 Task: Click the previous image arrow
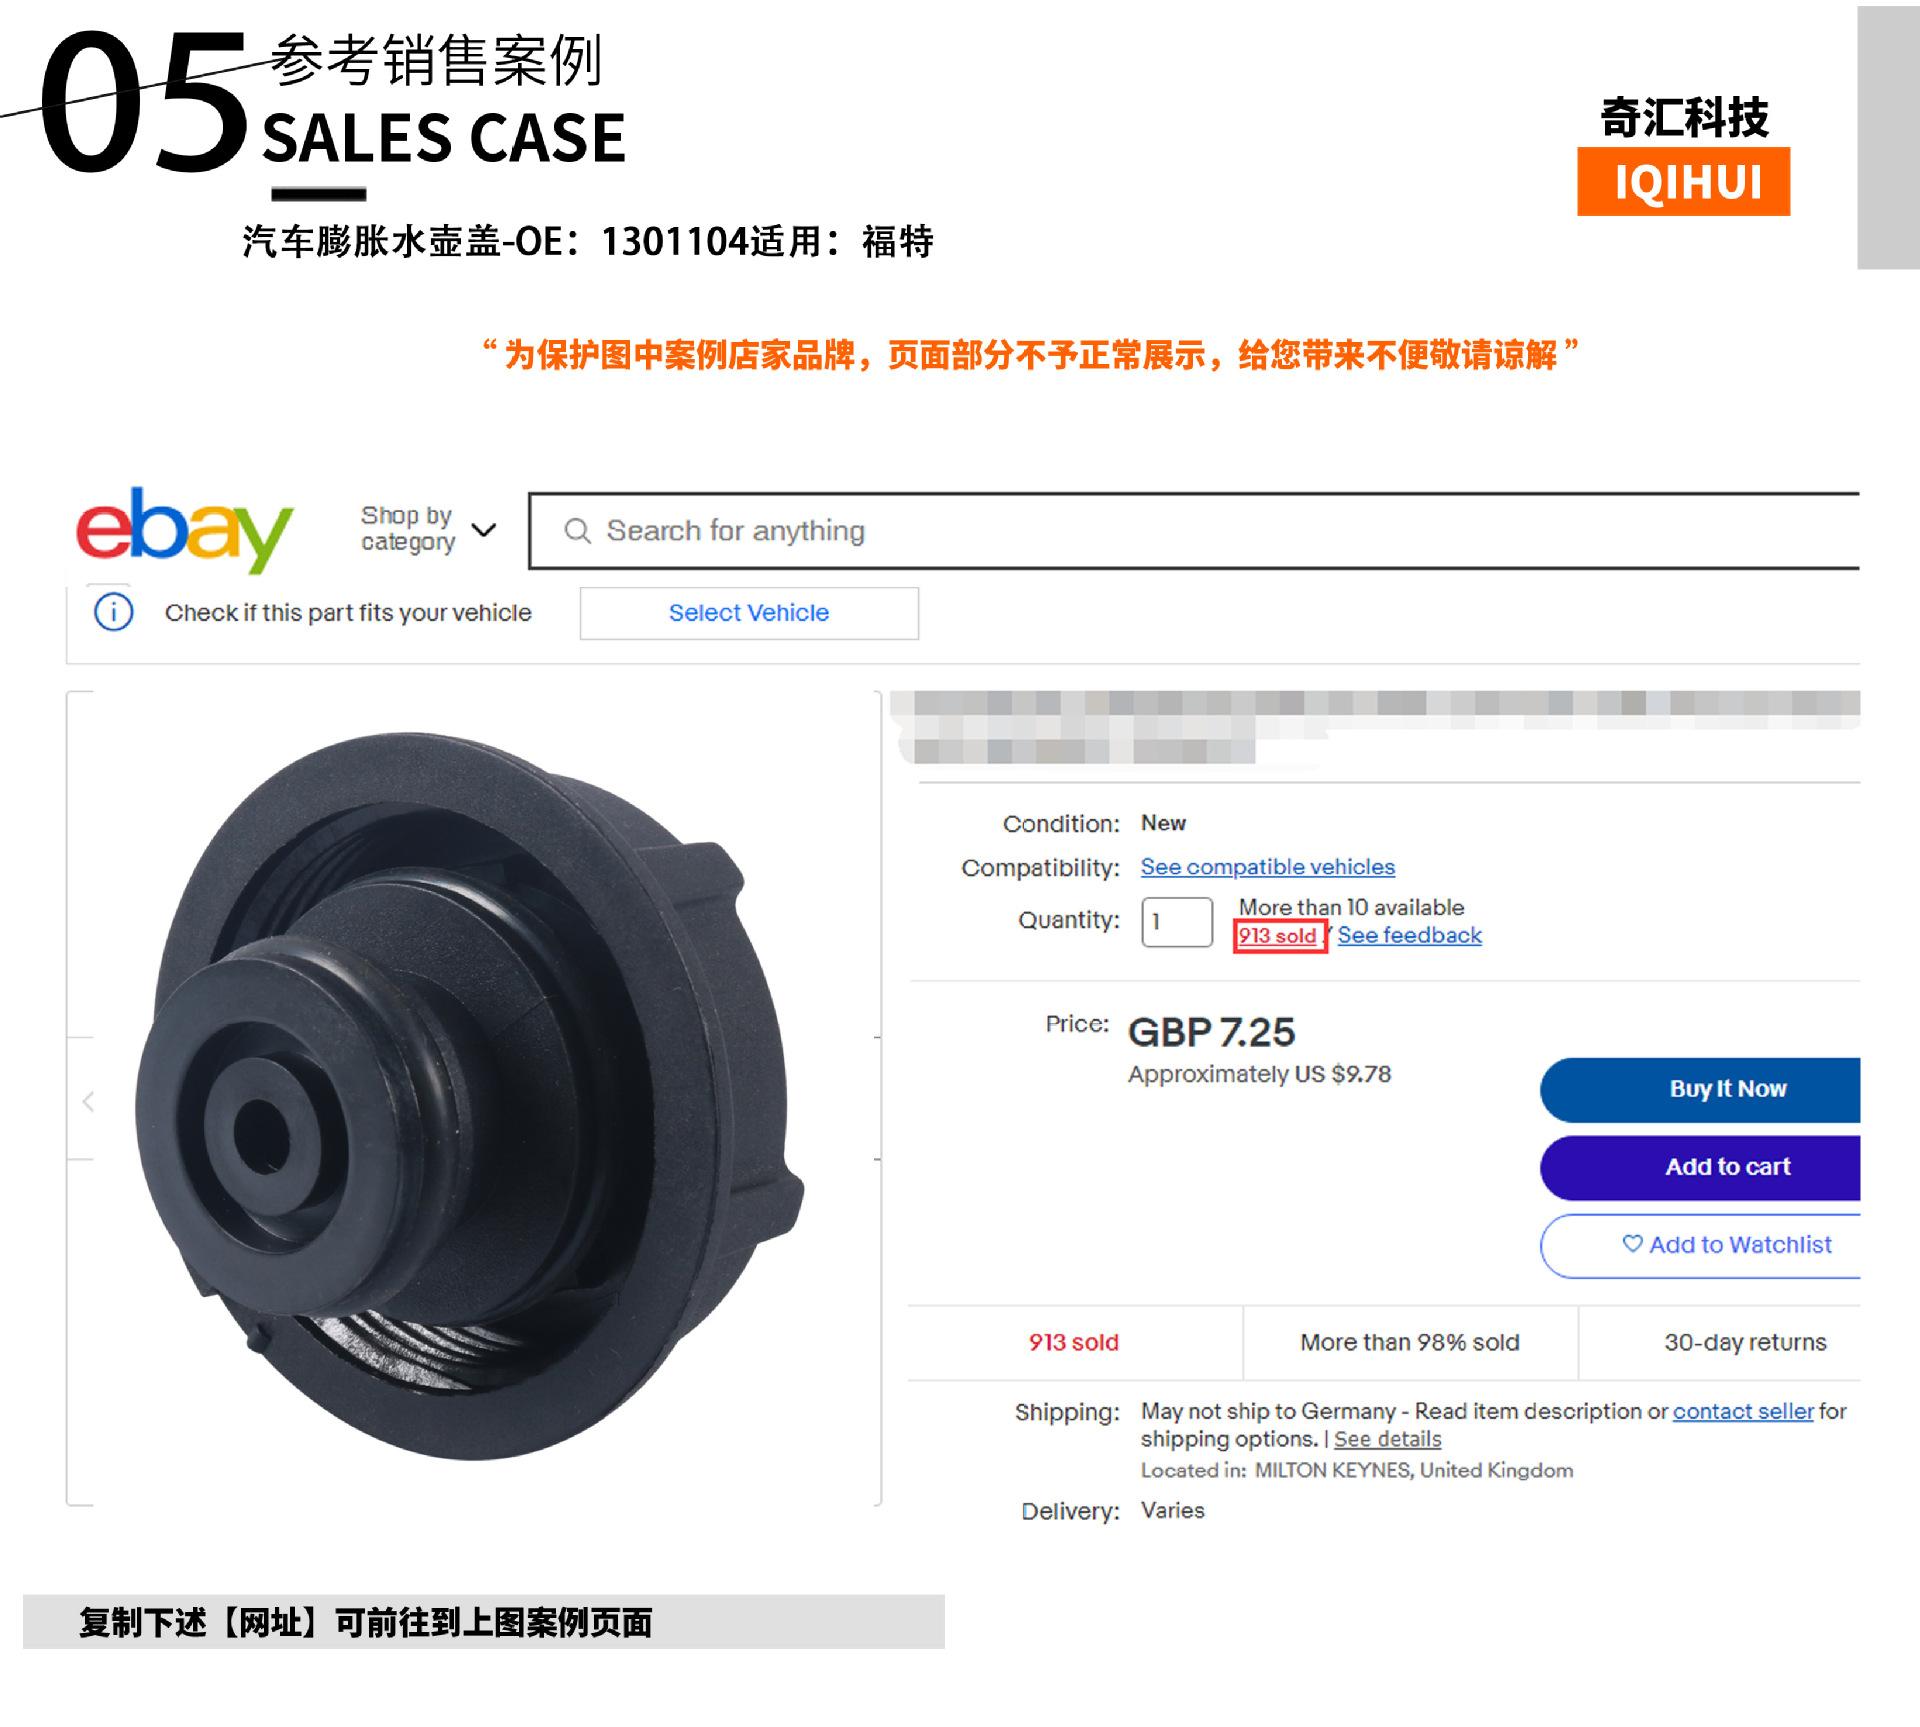point(88,1101)
